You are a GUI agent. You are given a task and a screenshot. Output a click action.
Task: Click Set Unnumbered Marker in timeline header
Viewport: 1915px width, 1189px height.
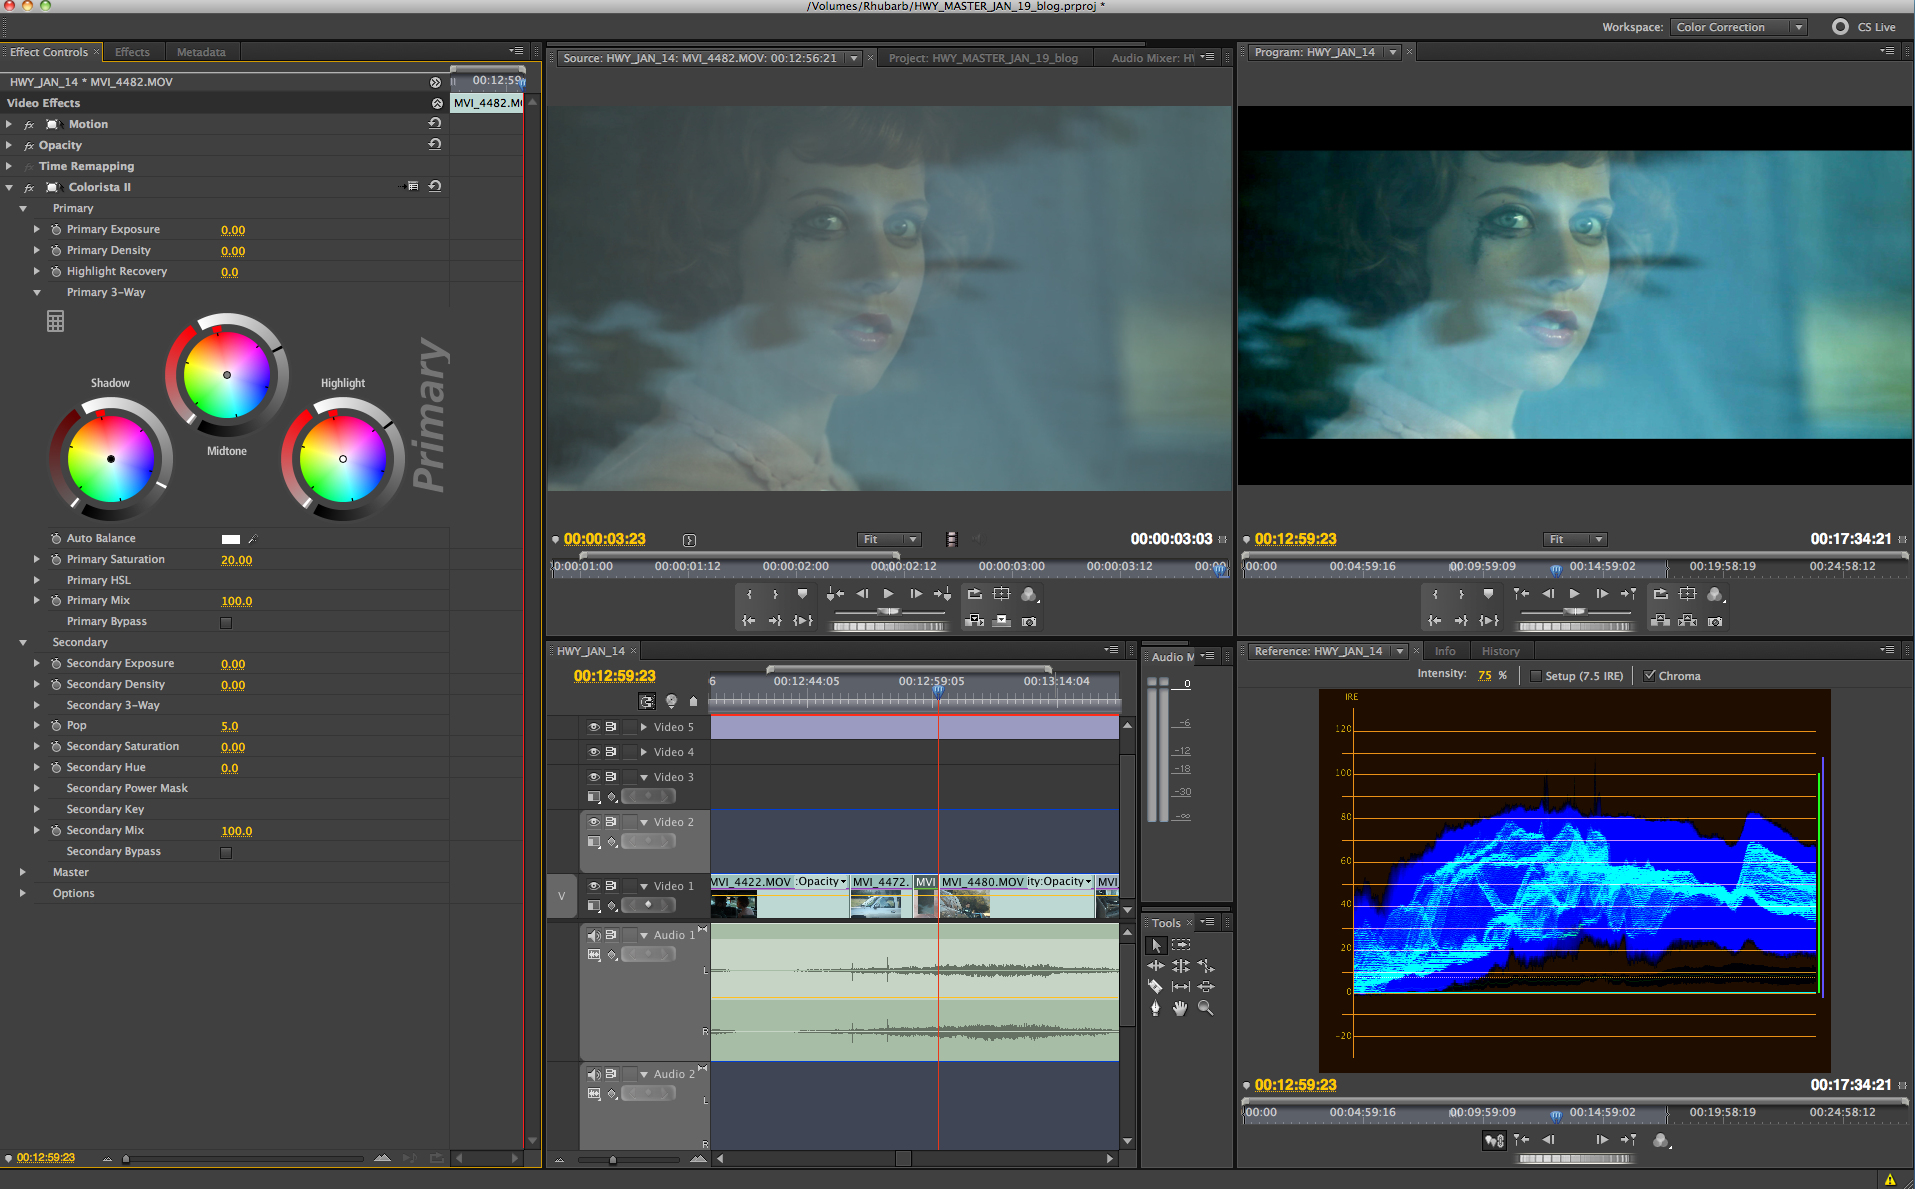coord(693,702)
